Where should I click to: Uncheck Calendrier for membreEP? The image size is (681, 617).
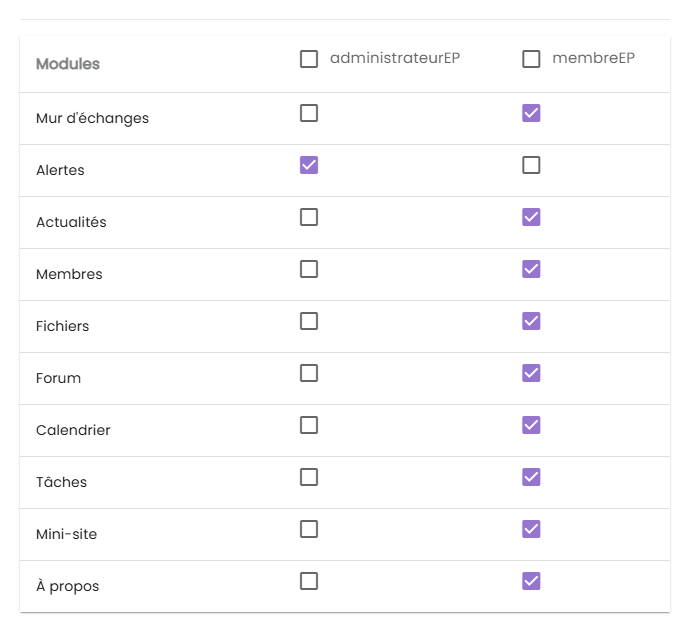point(531,425)
